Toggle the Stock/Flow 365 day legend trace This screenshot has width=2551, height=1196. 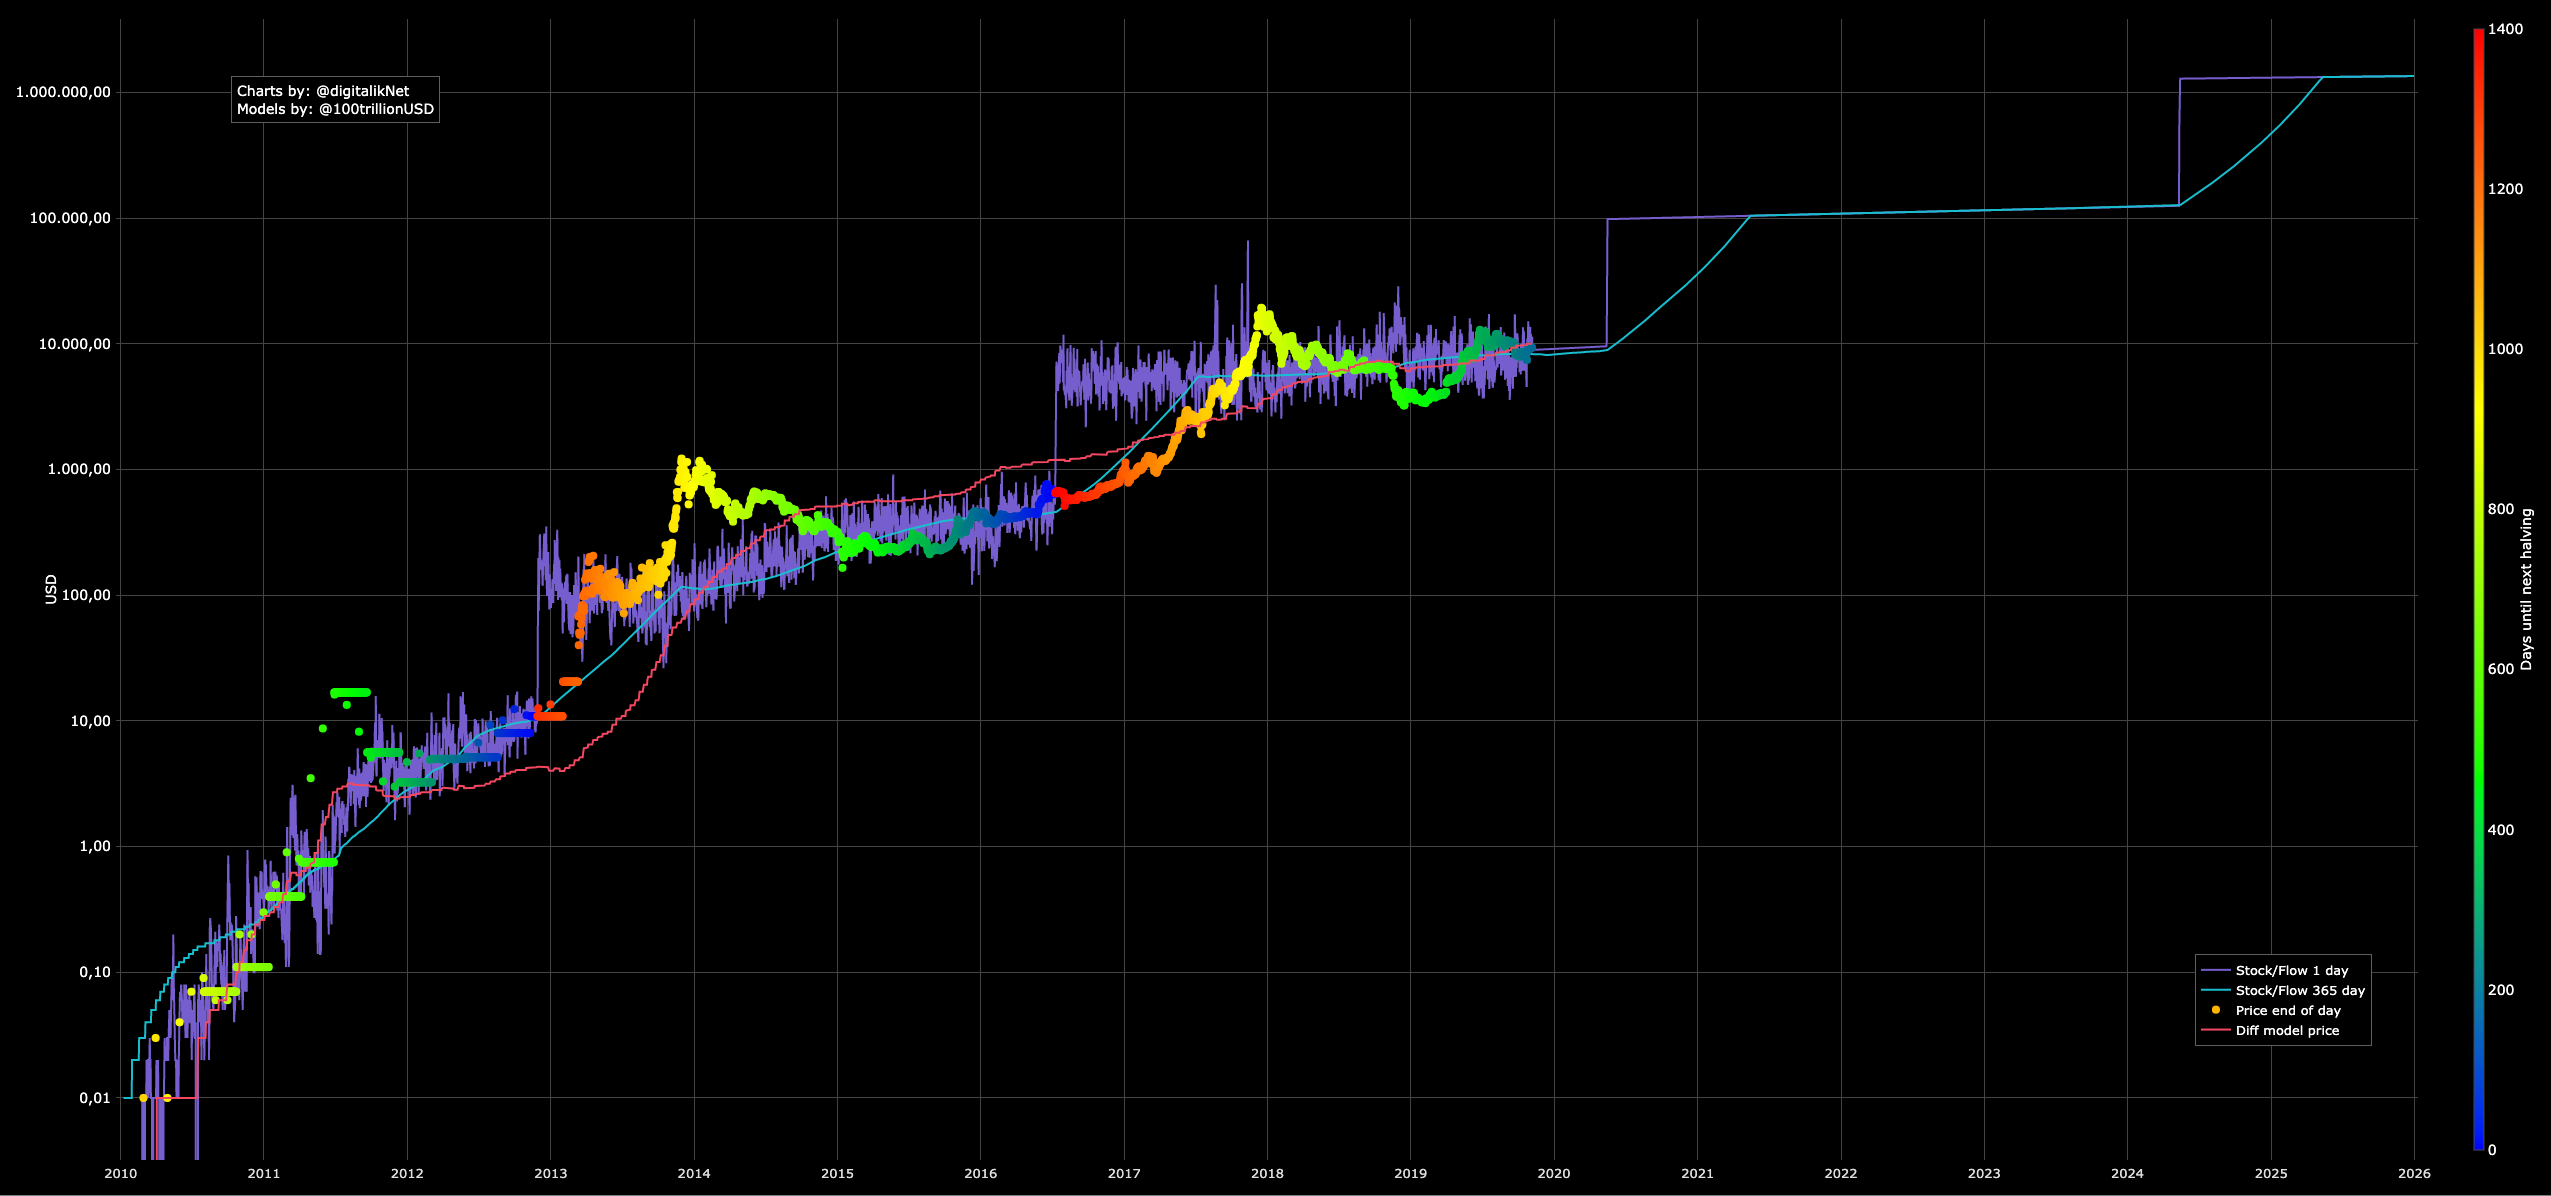click(x=2284, y=990)
